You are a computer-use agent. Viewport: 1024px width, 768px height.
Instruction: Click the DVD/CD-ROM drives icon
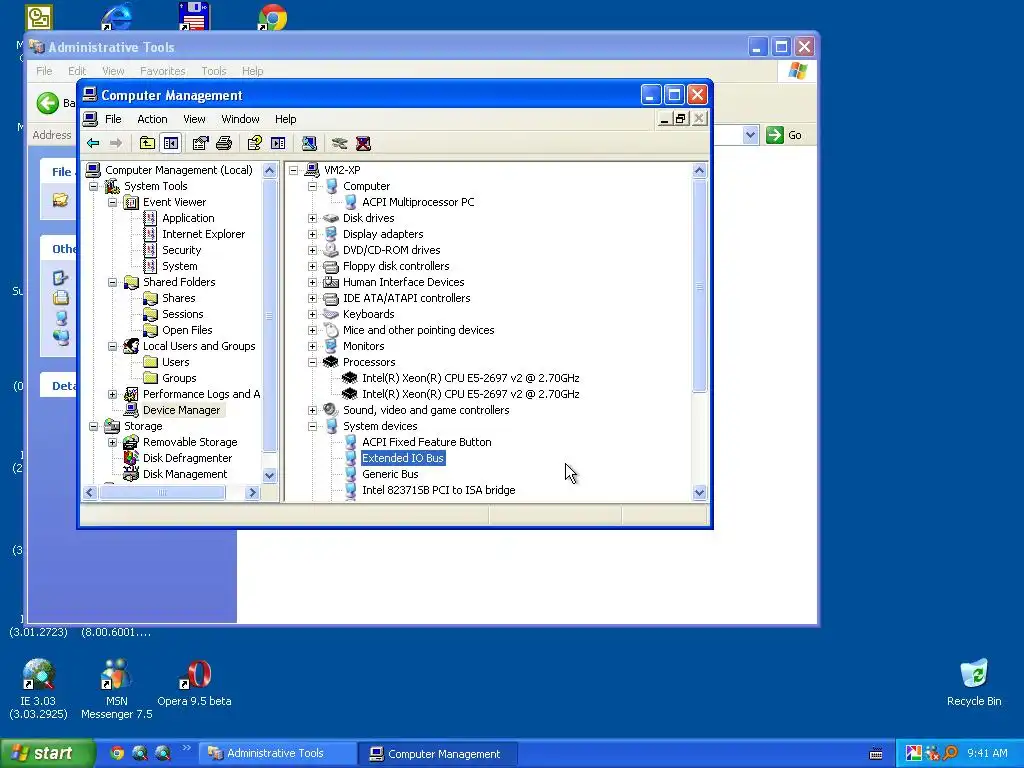click(x=331, y=250)
